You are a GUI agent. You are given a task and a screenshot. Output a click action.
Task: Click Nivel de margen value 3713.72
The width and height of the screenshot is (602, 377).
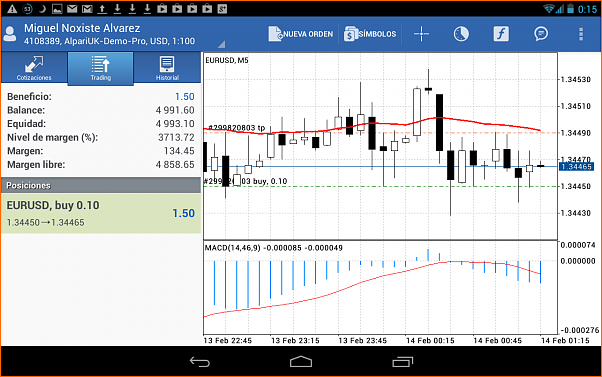(x=176, y=137)
